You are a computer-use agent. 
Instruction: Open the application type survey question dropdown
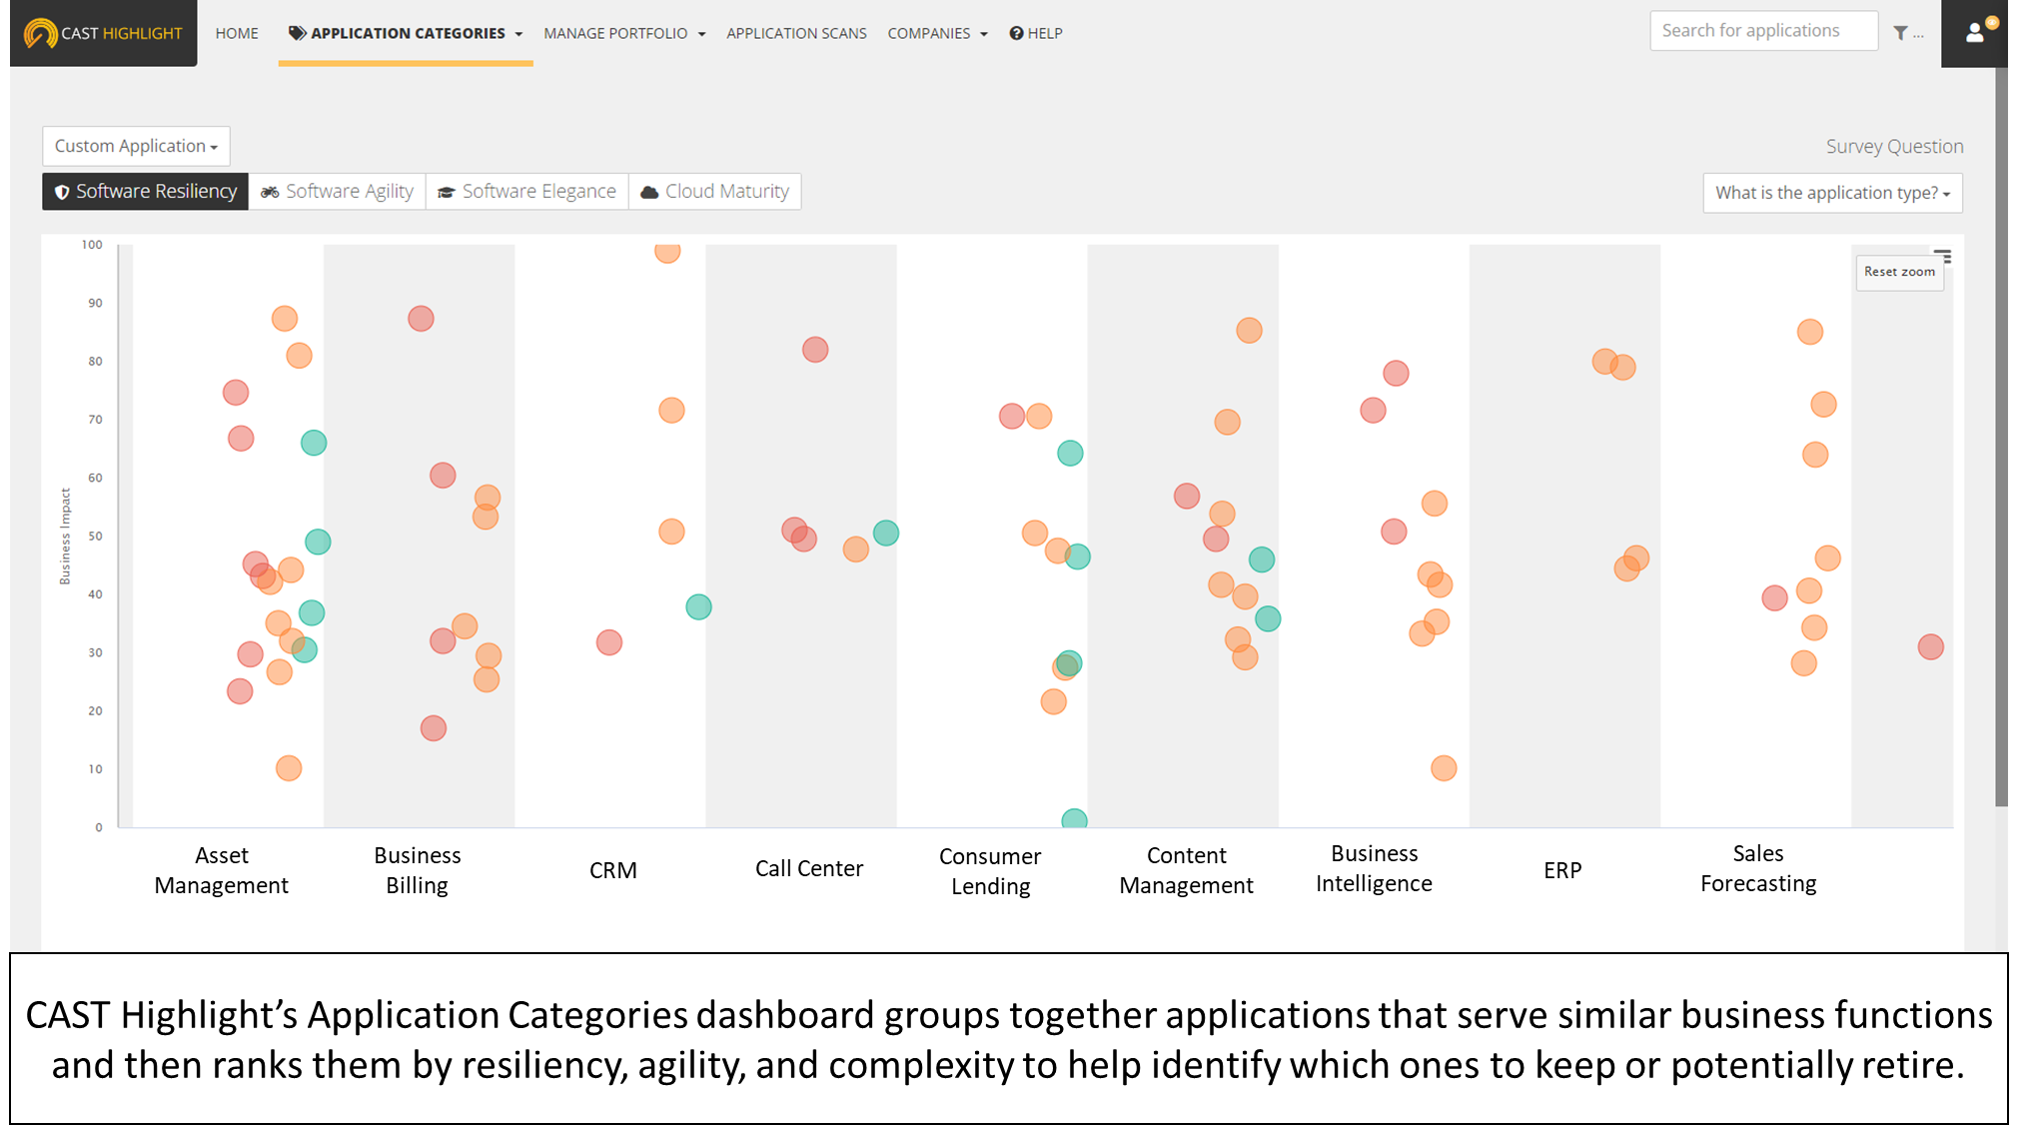coord(1832,193)
